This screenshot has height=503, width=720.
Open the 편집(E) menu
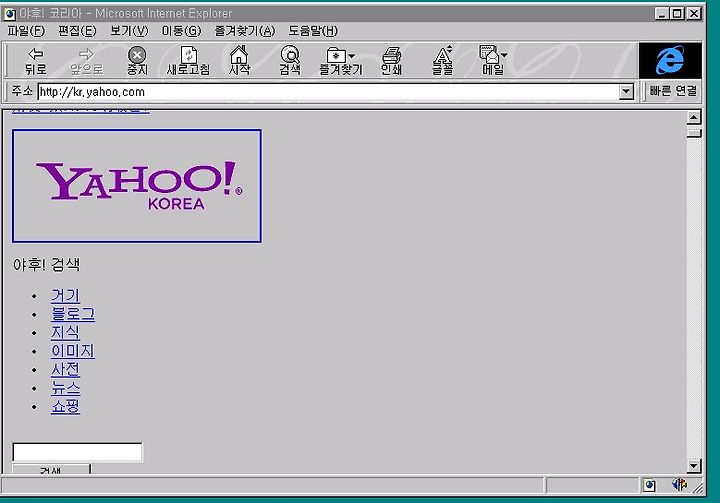point(77,31)
